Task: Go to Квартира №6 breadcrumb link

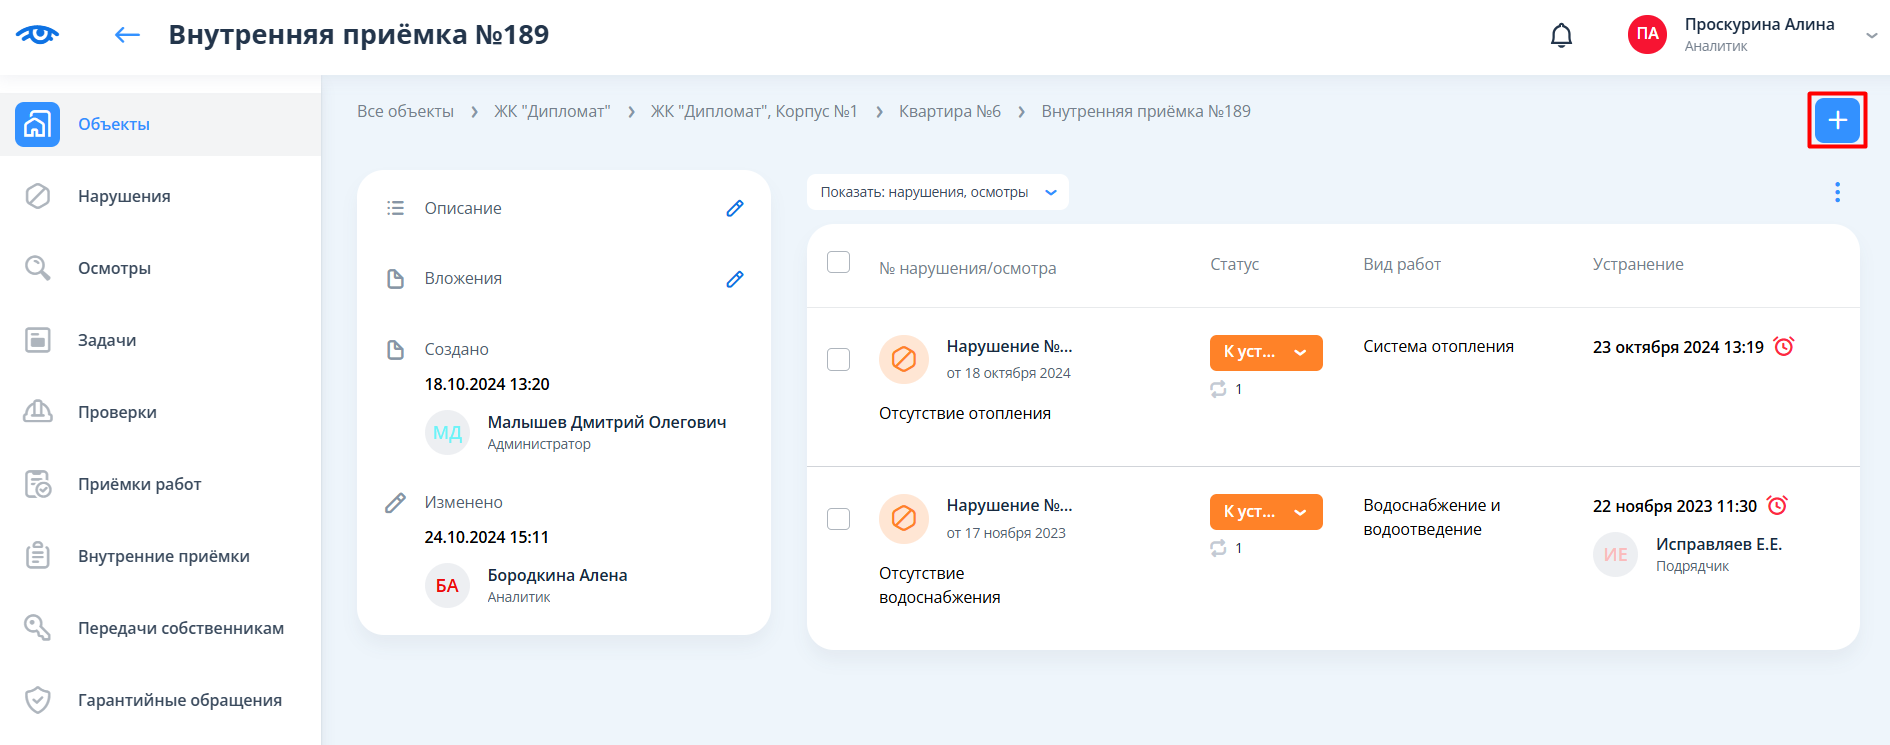Action: pyautogui.click(x=949, y=111)
